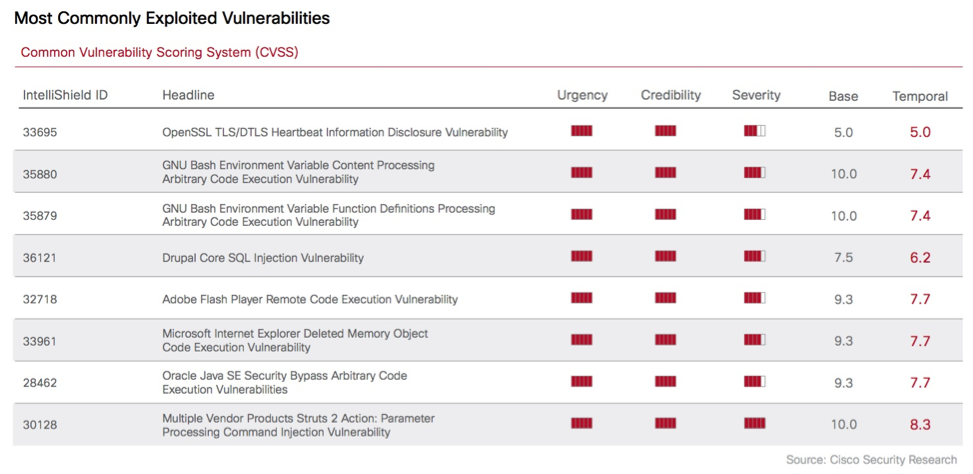This screenshot has width=973, height=474.
Task: Click IntelliShield ID 30128
Action: [x=40, y=425]
